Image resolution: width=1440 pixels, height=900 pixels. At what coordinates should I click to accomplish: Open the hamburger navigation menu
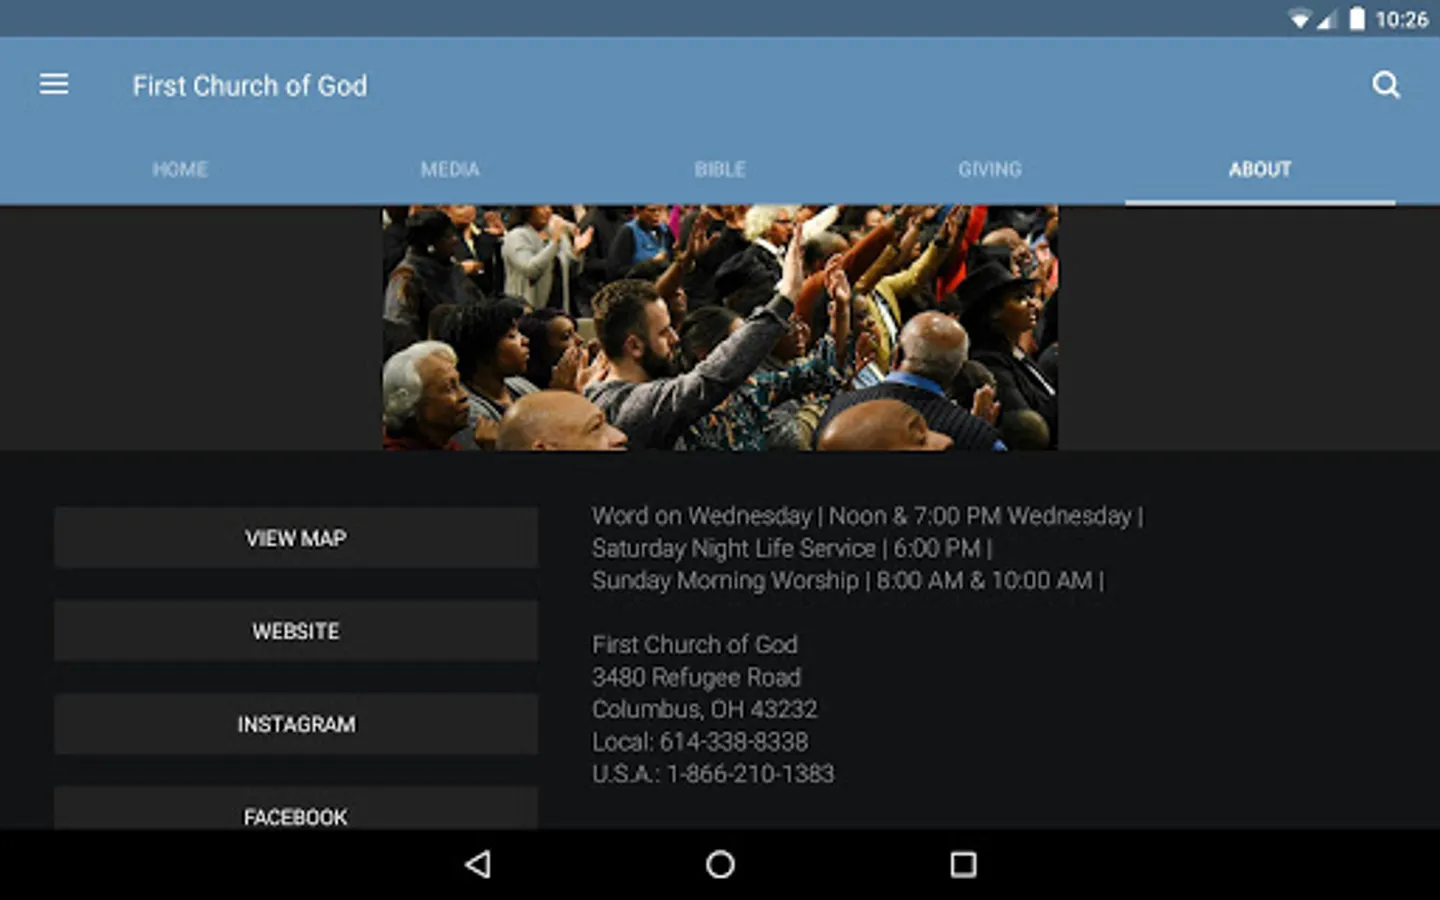click(54, 85)
